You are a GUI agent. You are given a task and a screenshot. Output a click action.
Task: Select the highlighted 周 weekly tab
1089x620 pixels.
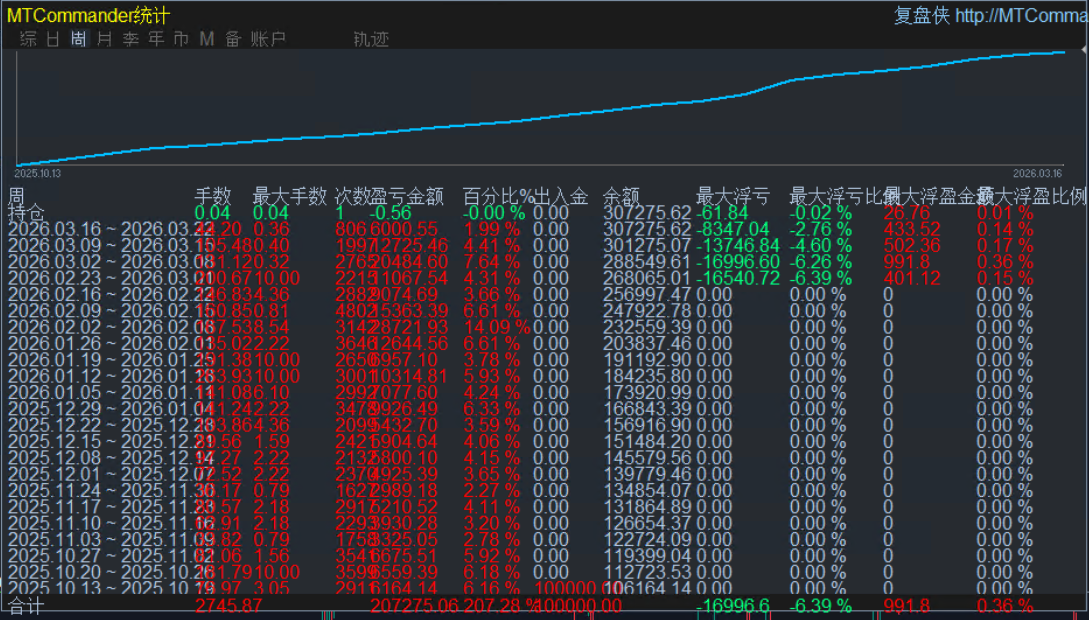(79, 39)
